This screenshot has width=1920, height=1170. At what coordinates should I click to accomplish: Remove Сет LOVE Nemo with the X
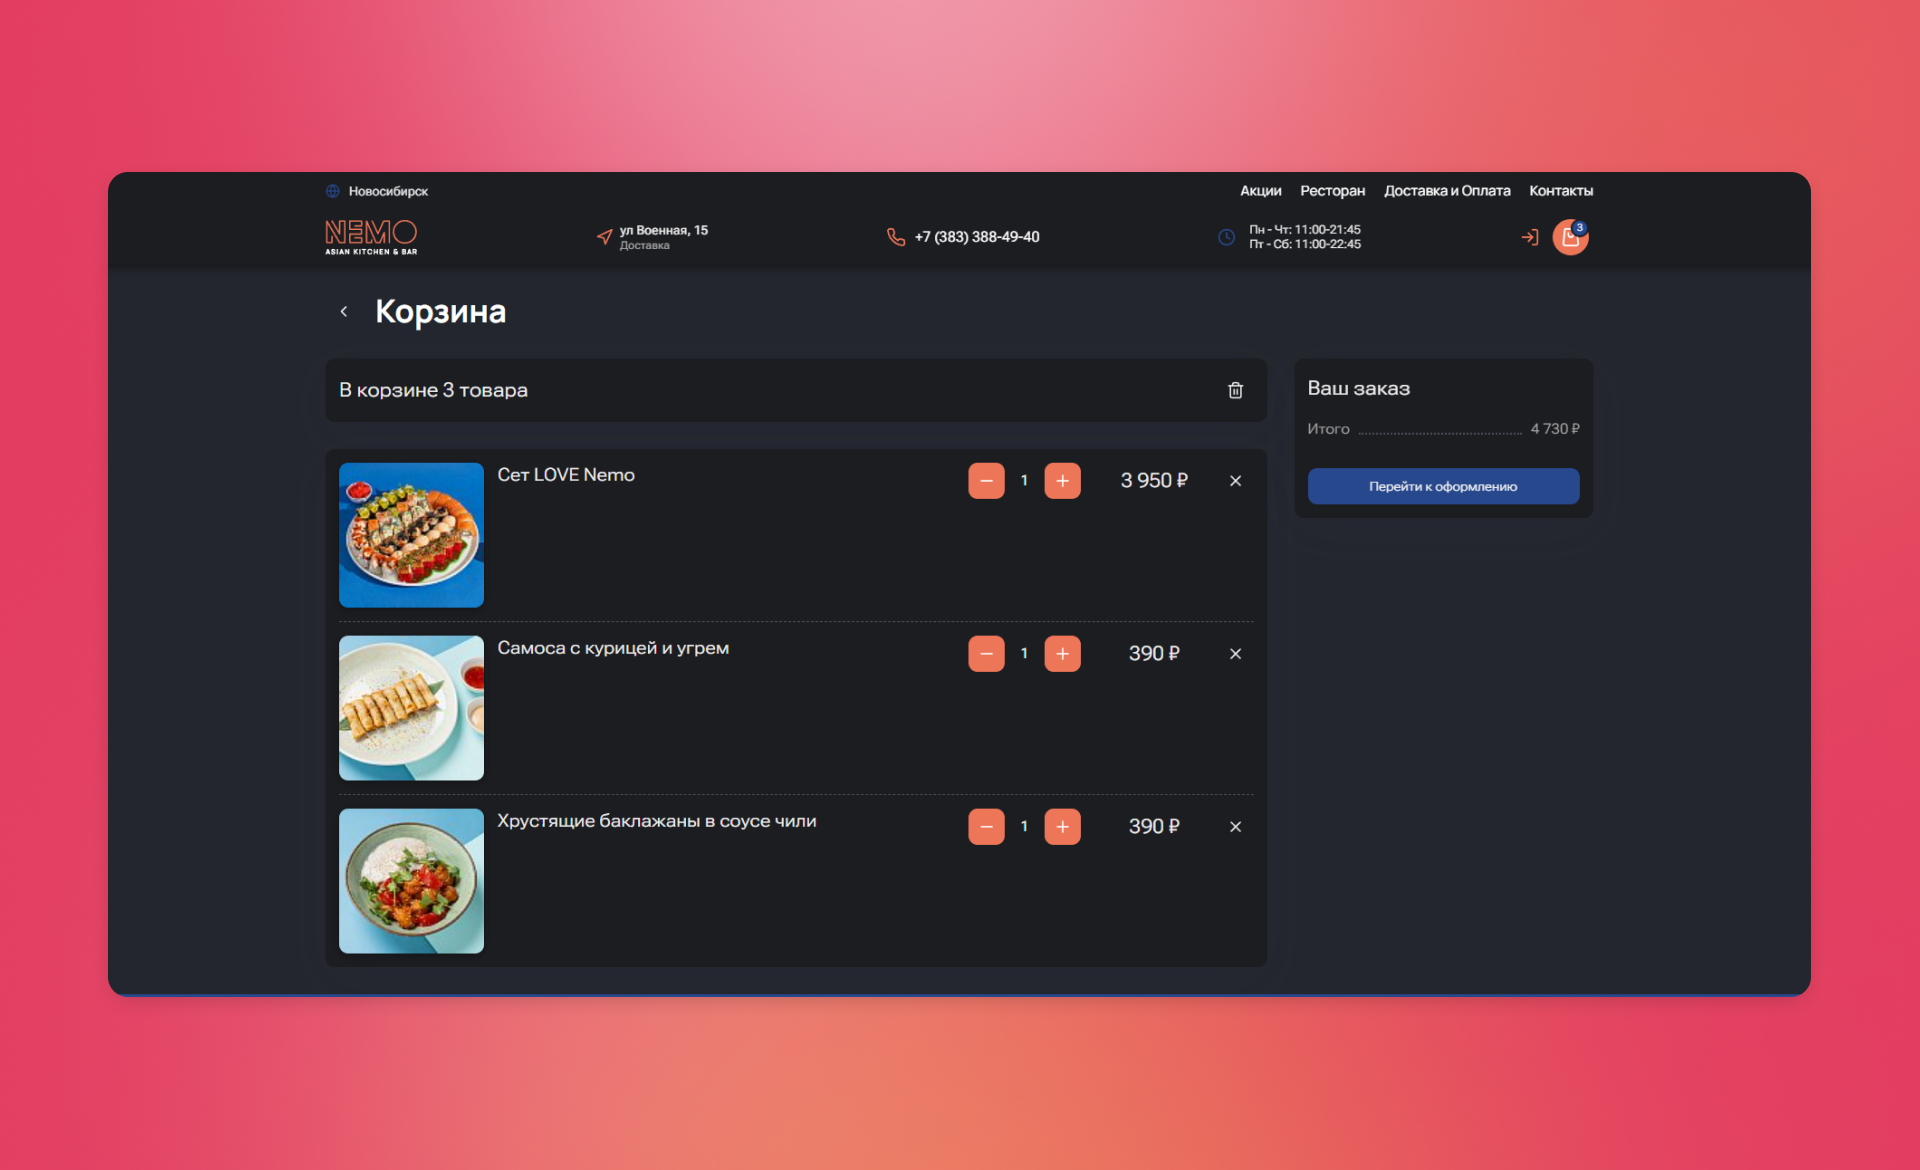[1235, 481]
